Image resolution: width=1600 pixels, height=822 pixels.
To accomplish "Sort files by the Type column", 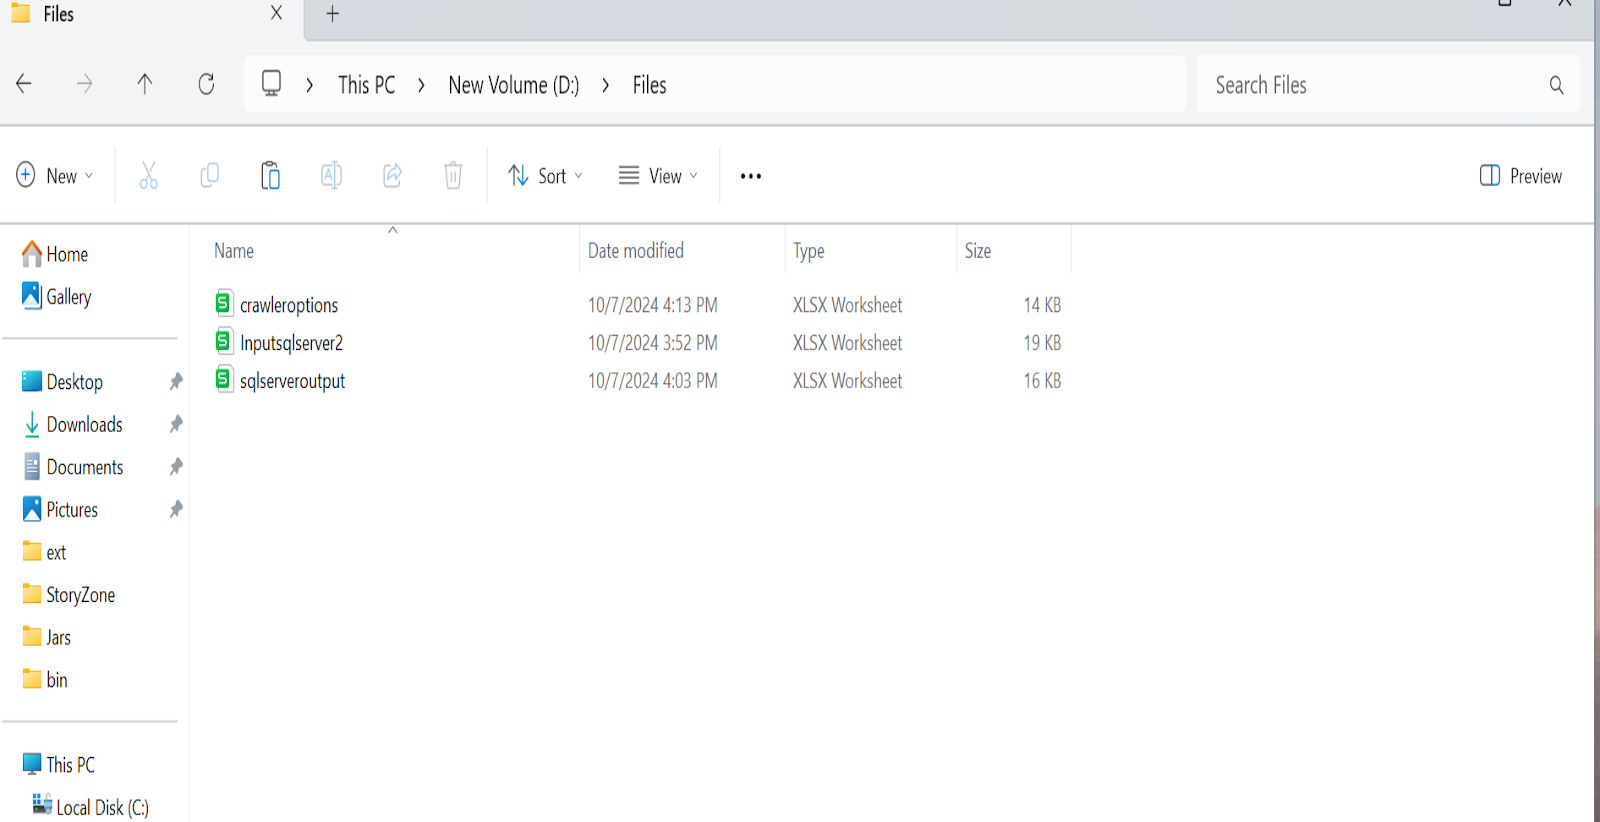I will click(809, 251).
